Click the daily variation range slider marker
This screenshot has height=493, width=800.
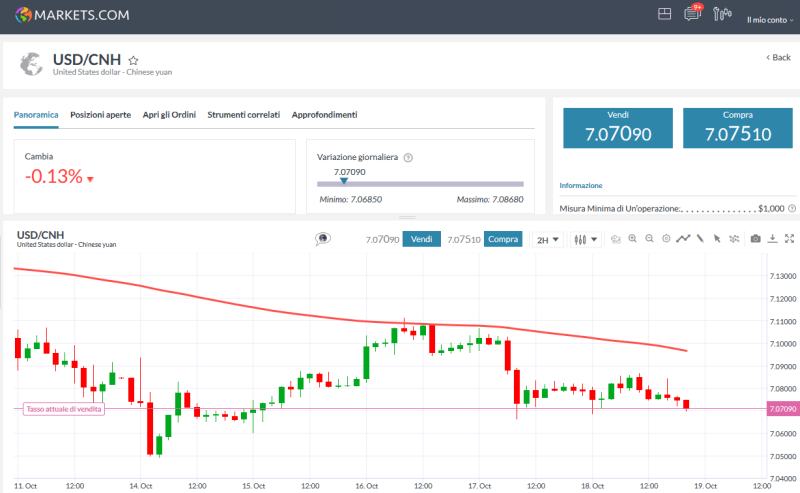[343, 181]
